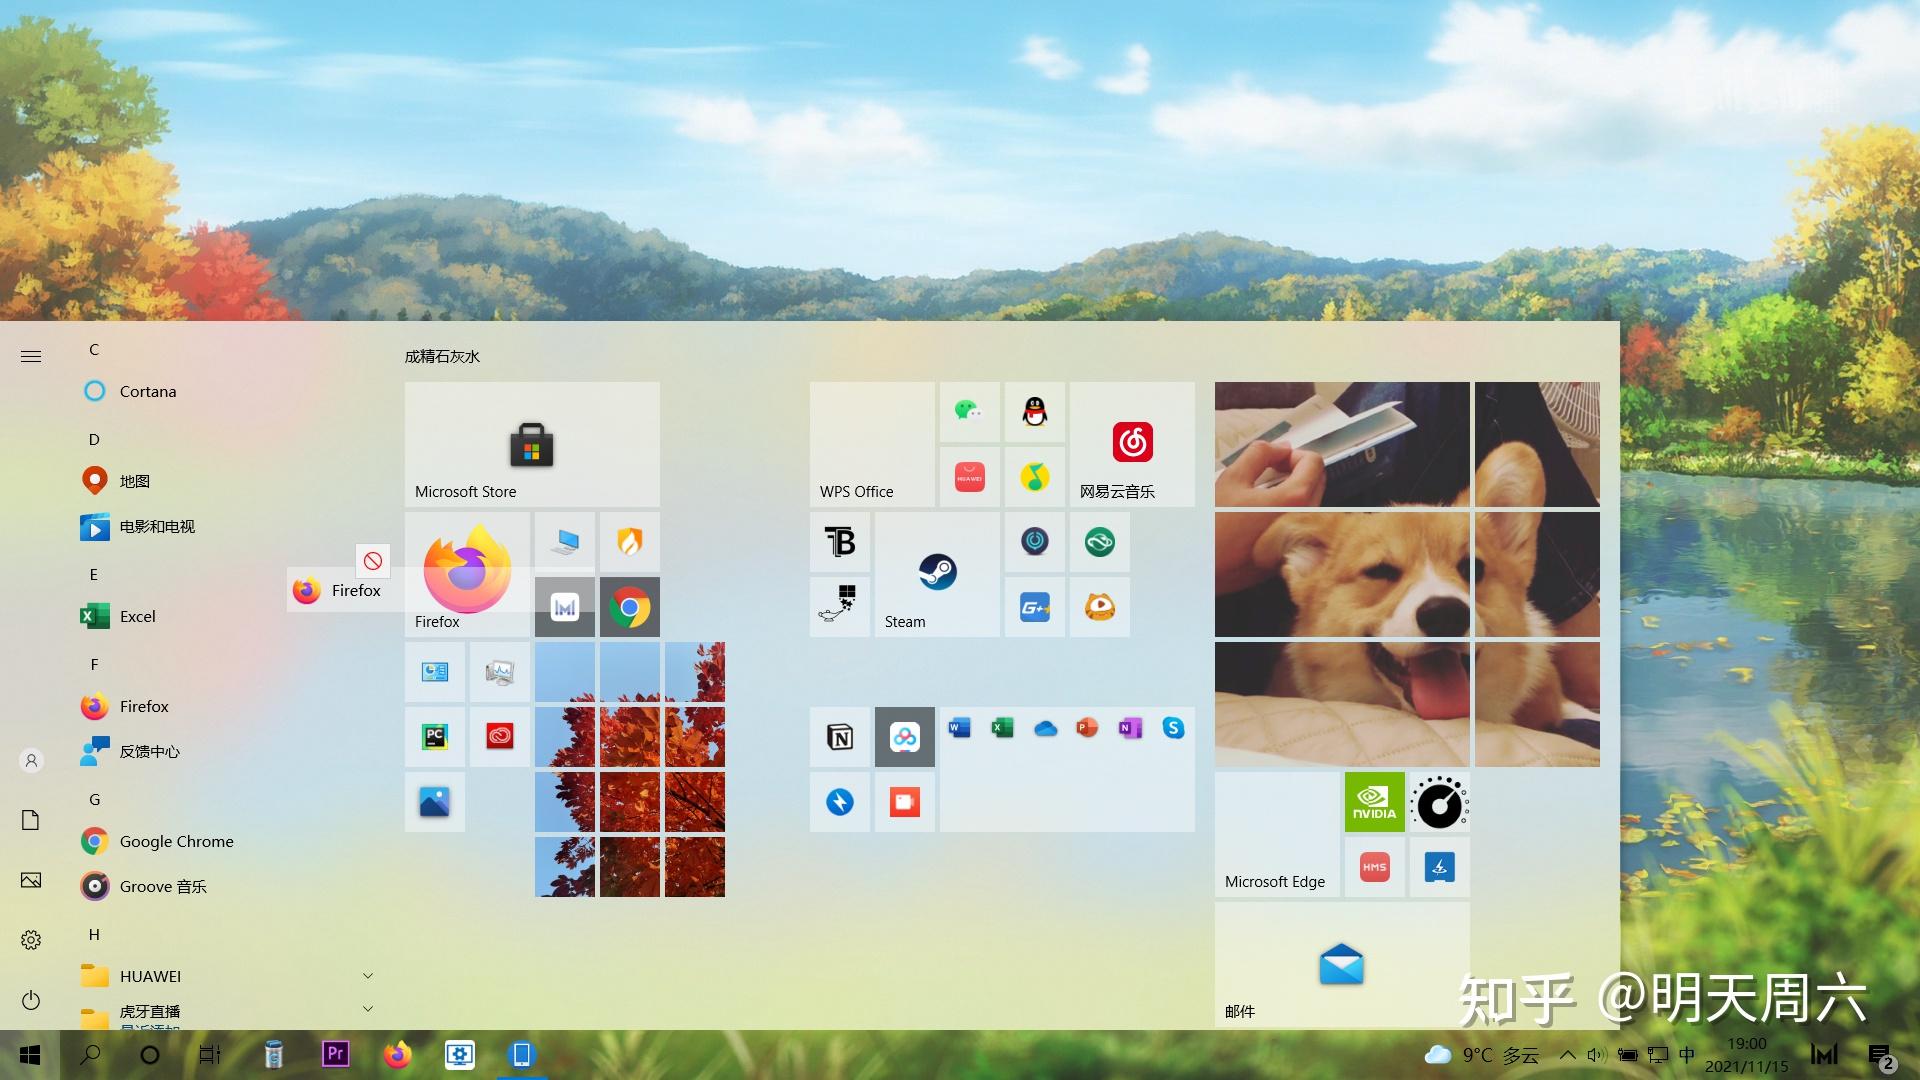Click Premiere Pro in the taskbar
This screenshot has width=1920, height=1080.
[x=335, y=1054]
